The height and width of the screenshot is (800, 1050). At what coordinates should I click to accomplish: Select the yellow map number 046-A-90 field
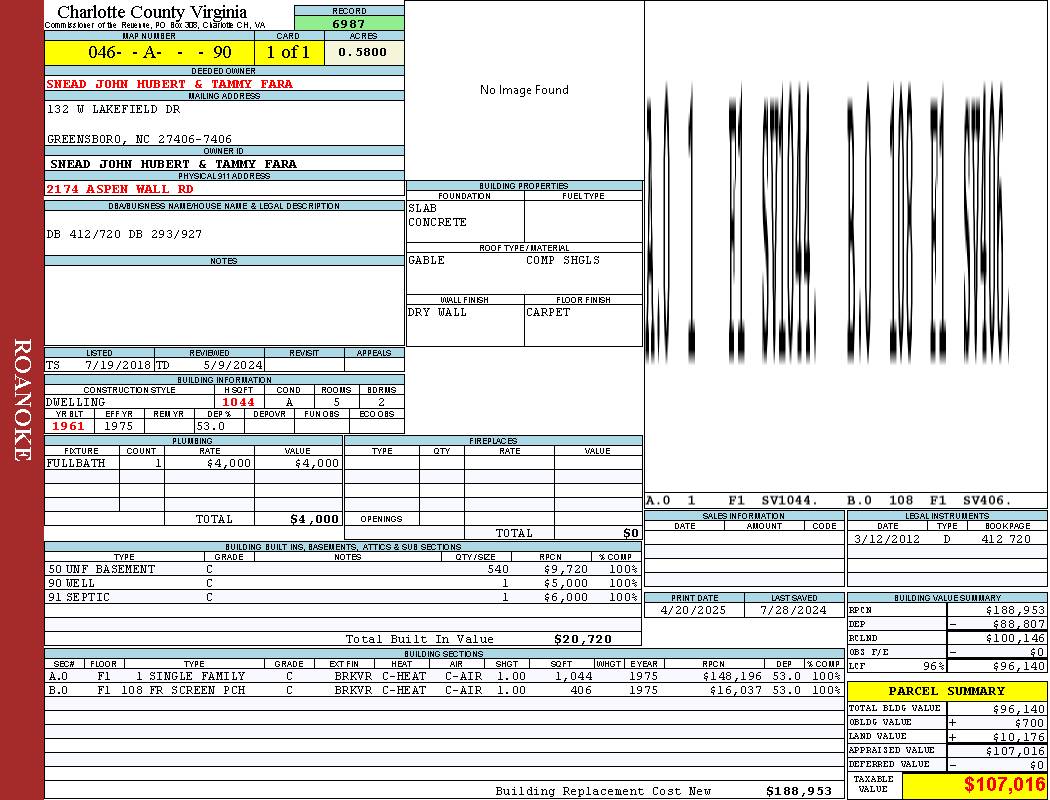149,52
